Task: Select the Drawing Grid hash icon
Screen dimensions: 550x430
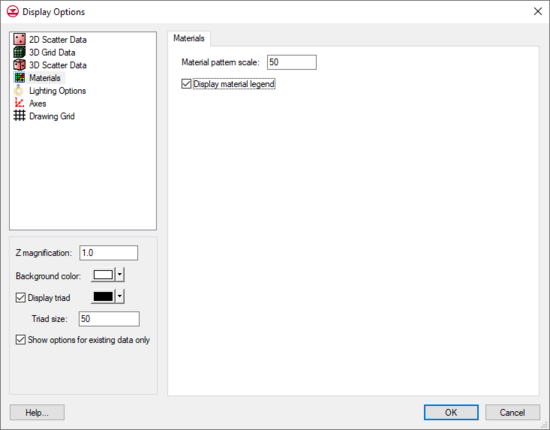Action: 19,116
